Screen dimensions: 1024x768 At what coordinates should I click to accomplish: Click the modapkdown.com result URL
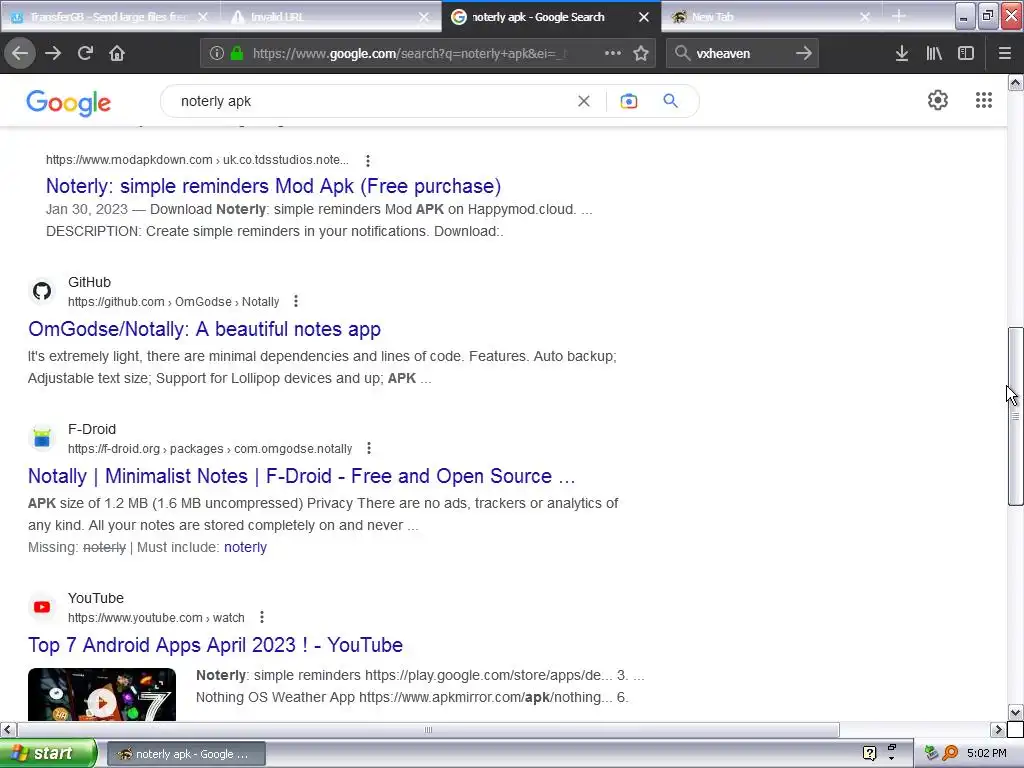point(197,160)
